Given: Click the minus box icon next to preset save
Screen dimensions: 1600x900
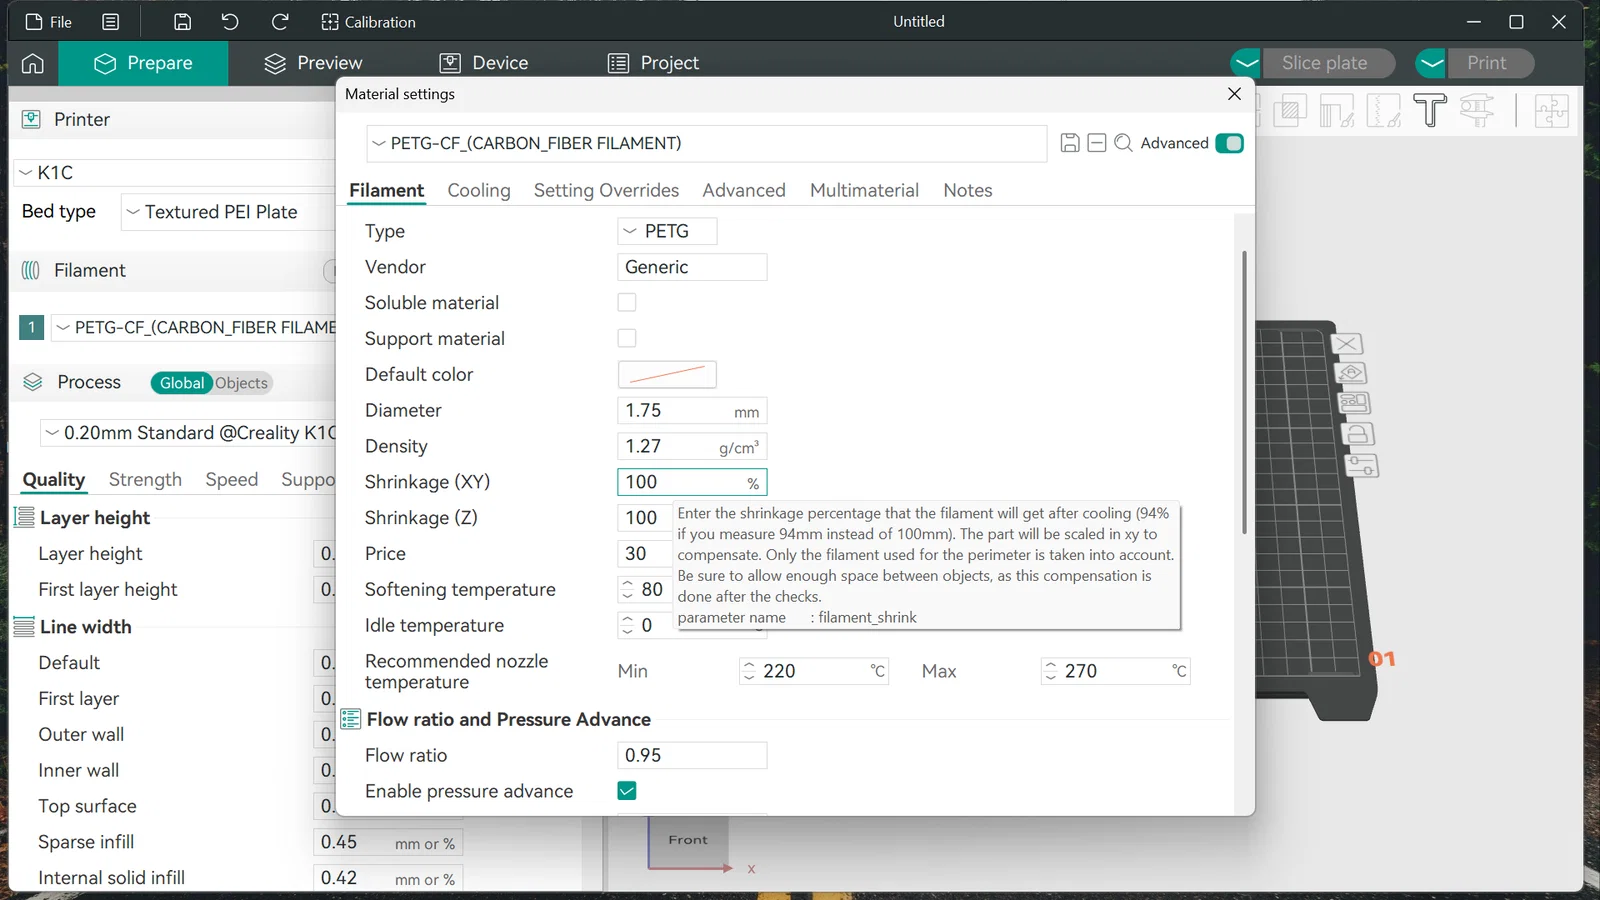Looking at the screenshot, I should click(x=1096, y=143).
